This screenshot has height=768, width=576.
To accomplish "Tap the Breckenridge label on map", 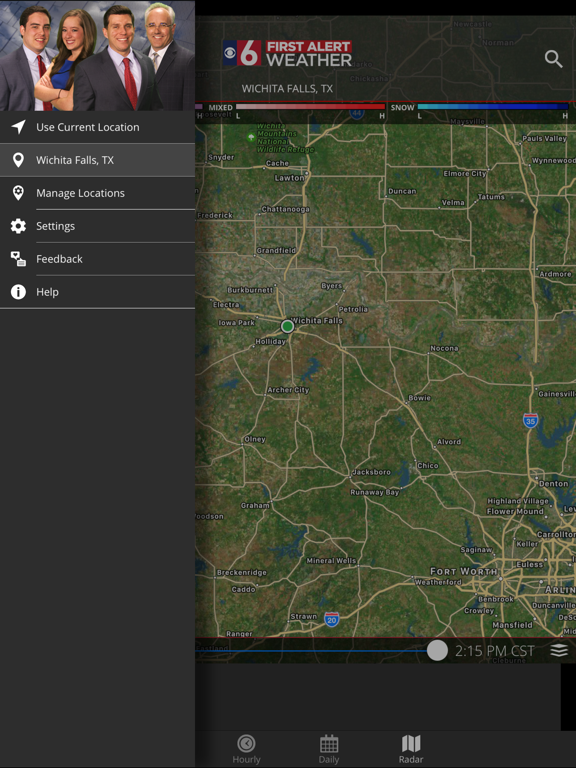I will pyautogui.click(x=241, y=572).
